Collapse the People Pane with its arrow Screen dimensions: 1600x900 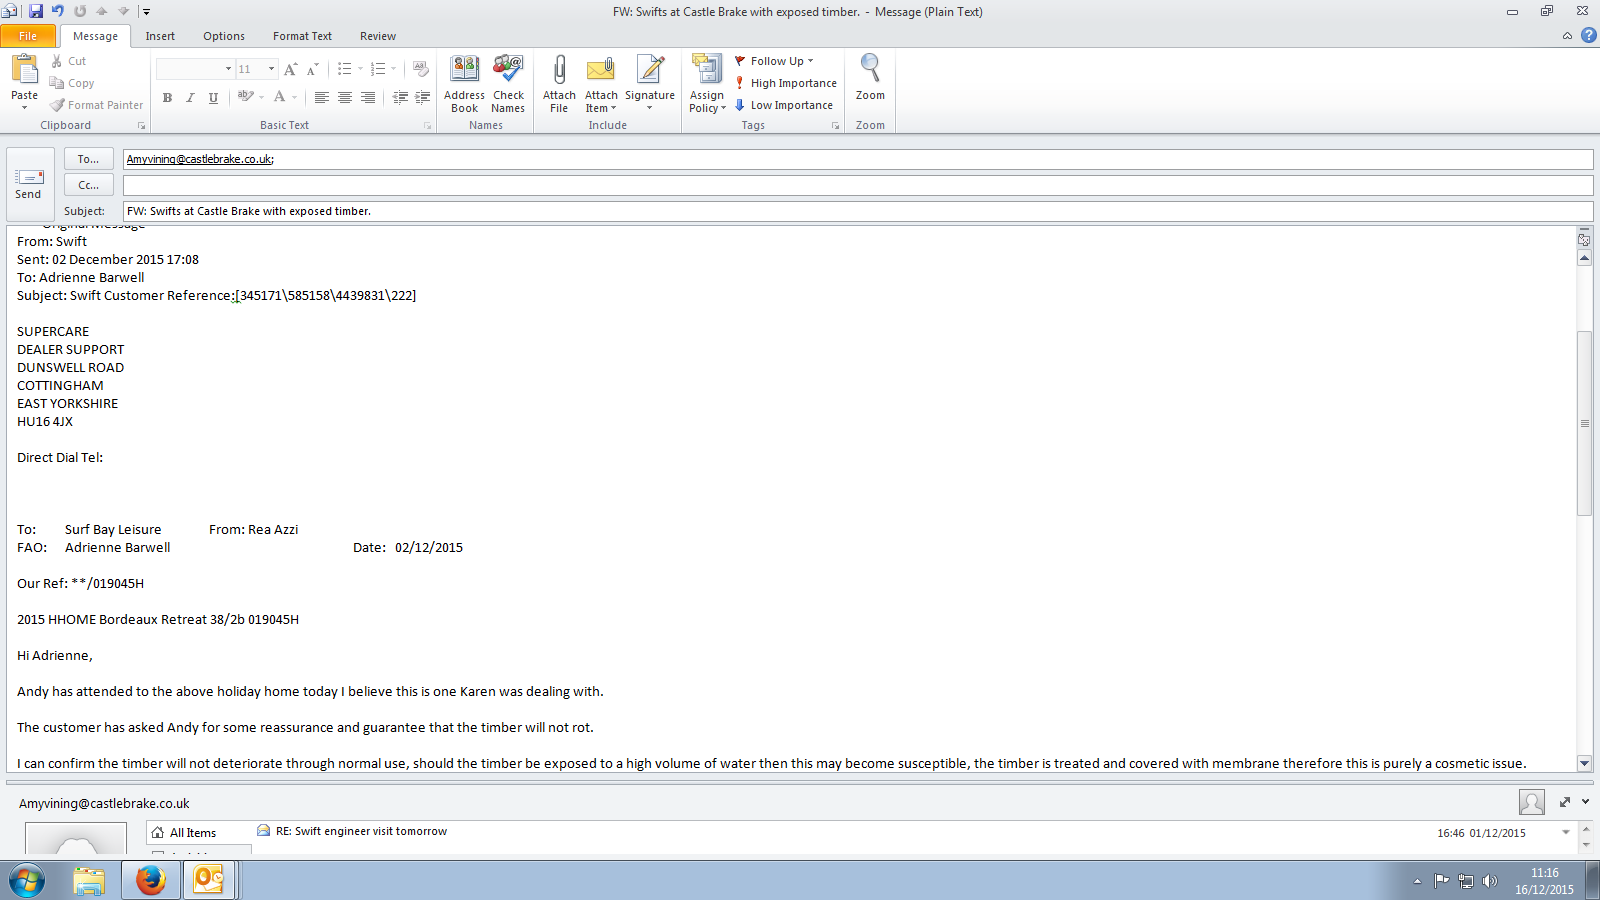pos(1585,802)
